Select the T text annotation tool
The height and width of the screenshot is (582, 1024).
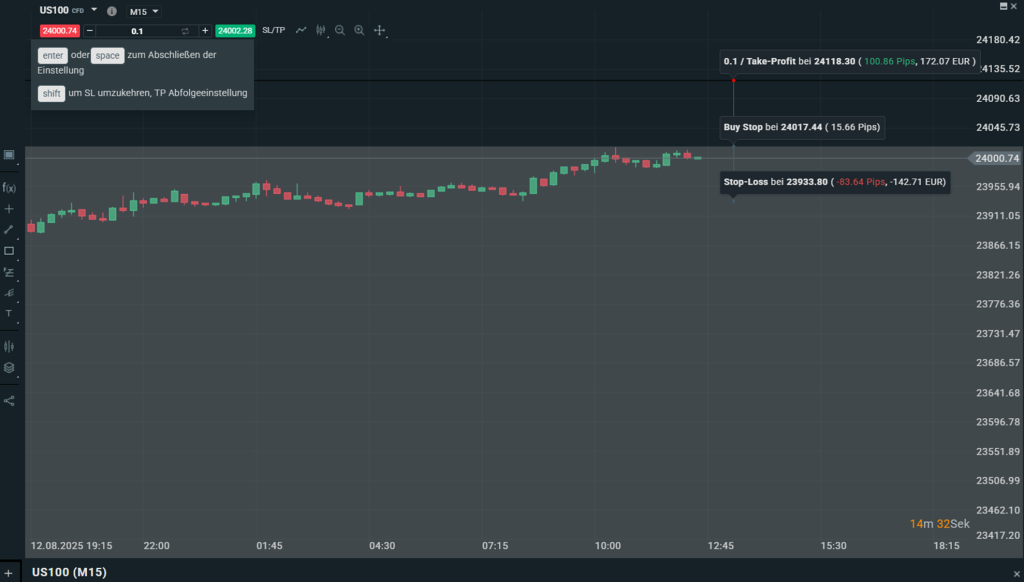click(9, 314)
